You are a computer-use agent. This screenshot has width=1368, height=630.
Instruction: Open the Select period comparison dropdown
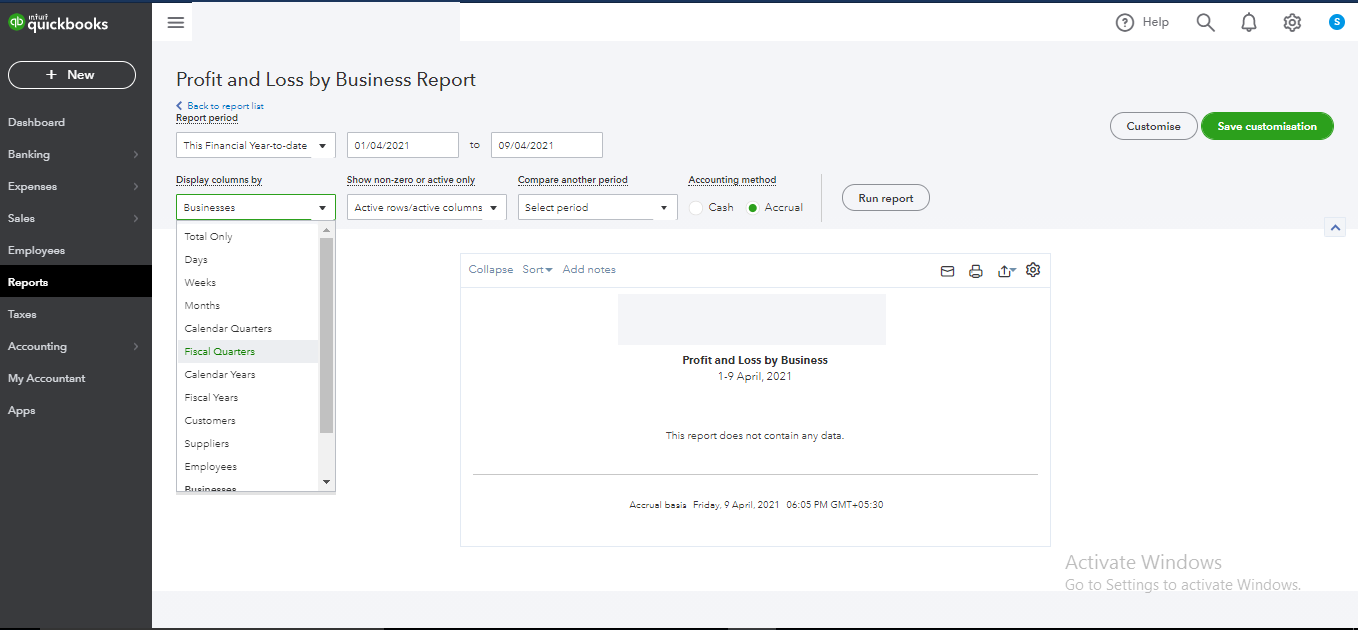[x=597, y=207]
